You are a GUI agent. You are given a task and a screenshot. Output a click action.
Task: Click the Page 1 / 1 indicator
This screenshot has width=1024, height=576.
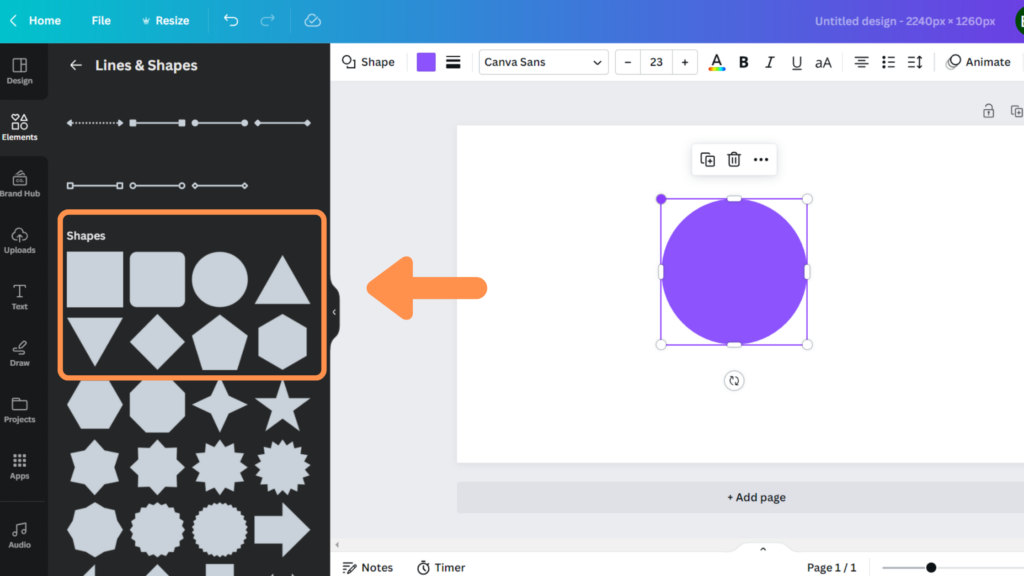[831, 568]
